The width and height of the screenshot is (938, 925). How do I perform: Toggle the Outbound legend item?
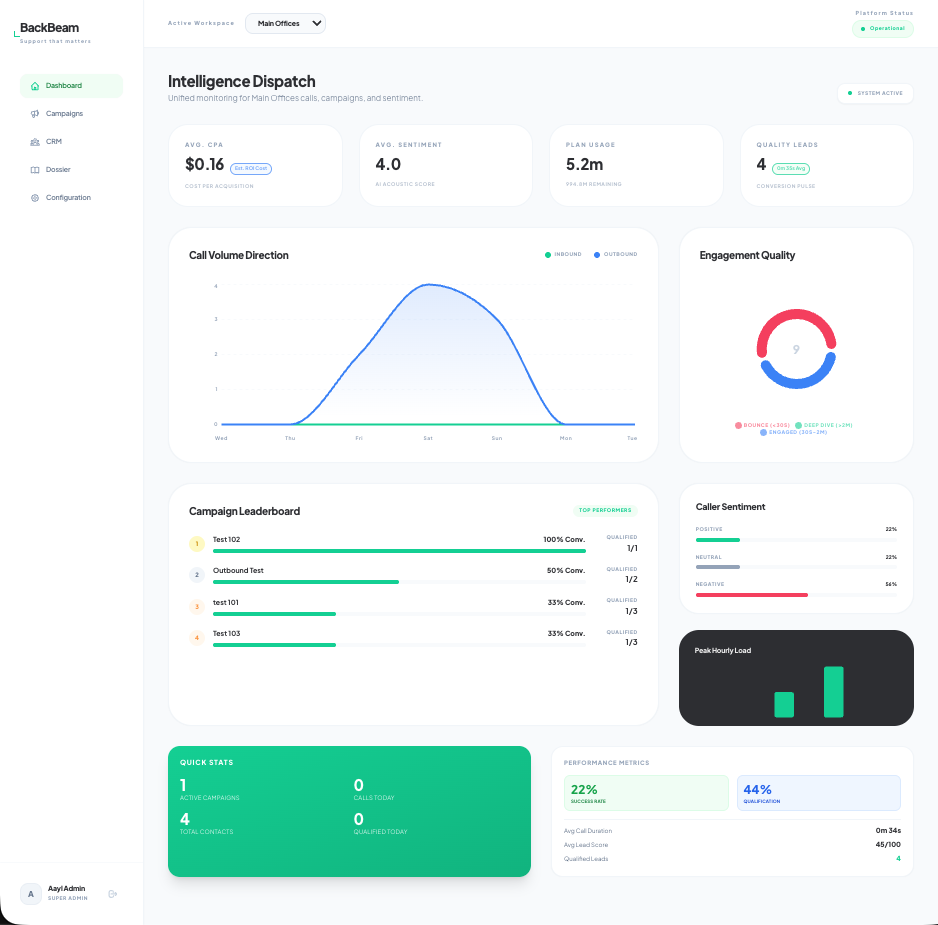click(x=615, y=254)
